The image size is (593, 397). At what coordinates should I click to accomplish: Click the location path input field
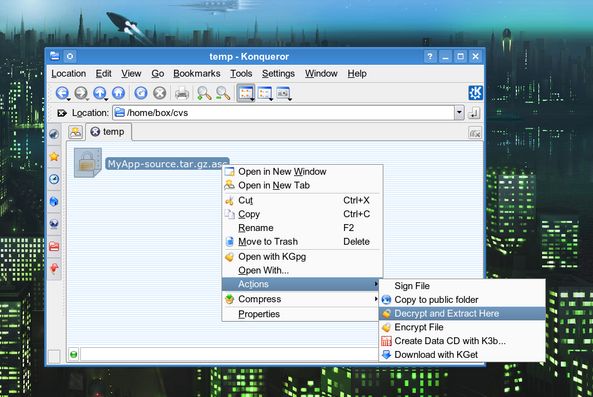[284, 113]
